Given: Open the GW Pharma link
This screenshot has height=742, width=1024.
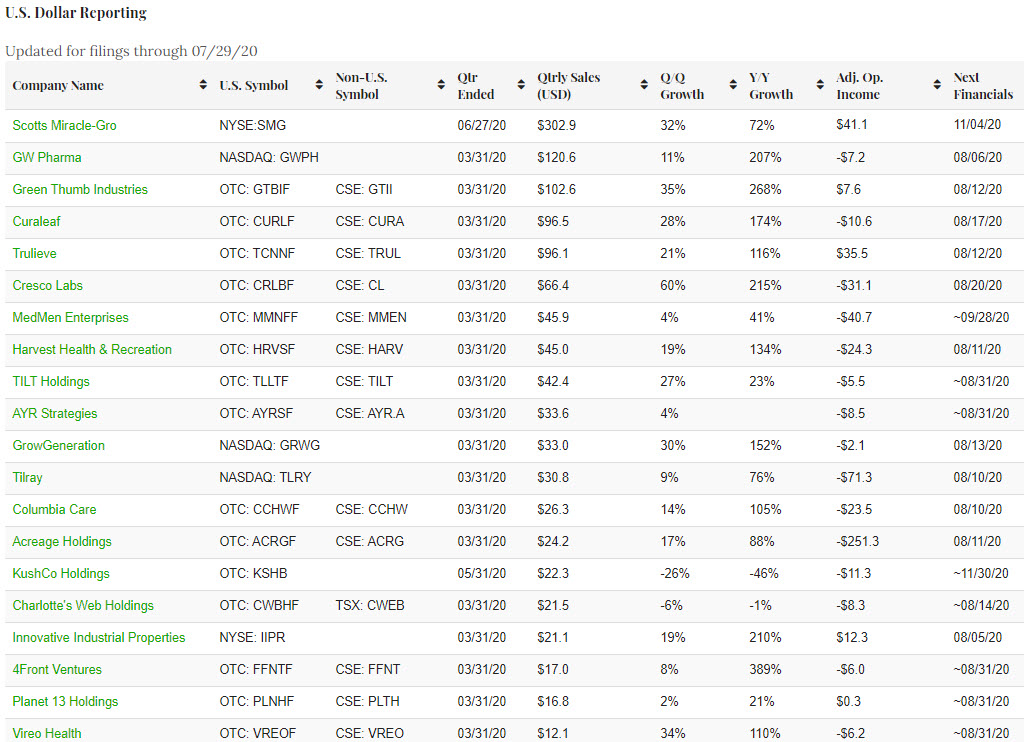Looking at the screenshot, I should click(x=47, y=158).
